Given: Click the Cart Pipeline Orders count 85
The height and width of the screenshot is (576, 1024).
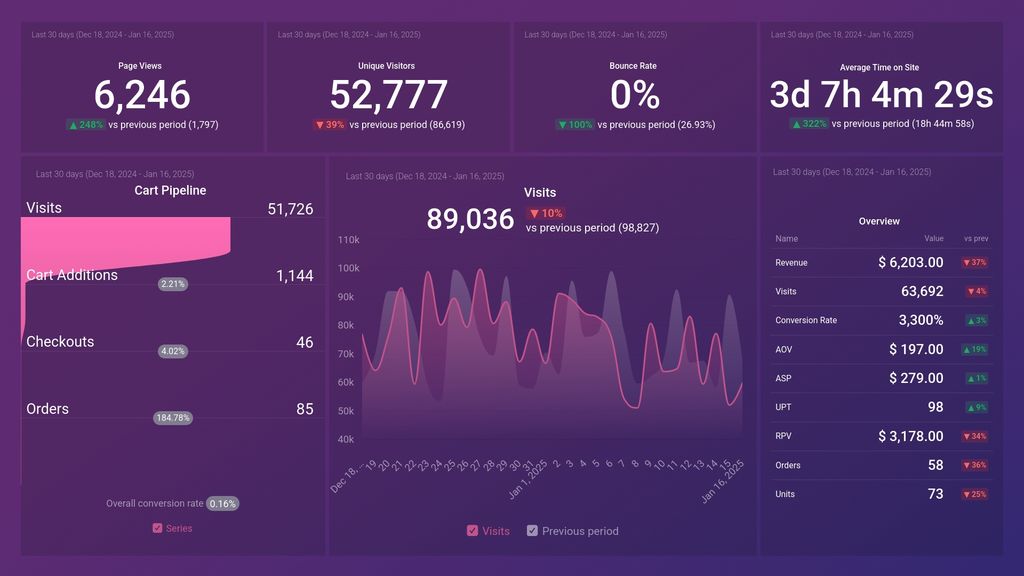Looking at the screenshot, I should (x=304, y=409).
